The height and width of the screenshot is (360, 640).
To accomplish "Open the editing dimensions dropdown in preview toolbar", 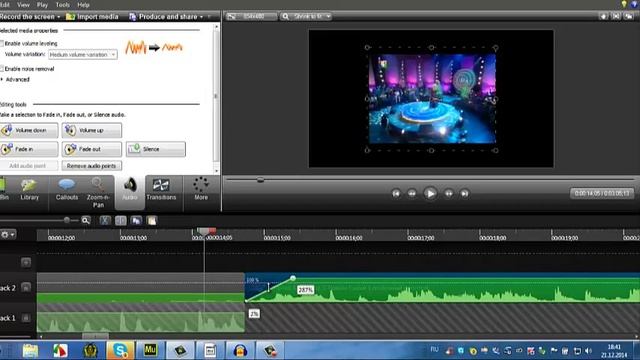I will pyautogui.click(x=251, y=16).
